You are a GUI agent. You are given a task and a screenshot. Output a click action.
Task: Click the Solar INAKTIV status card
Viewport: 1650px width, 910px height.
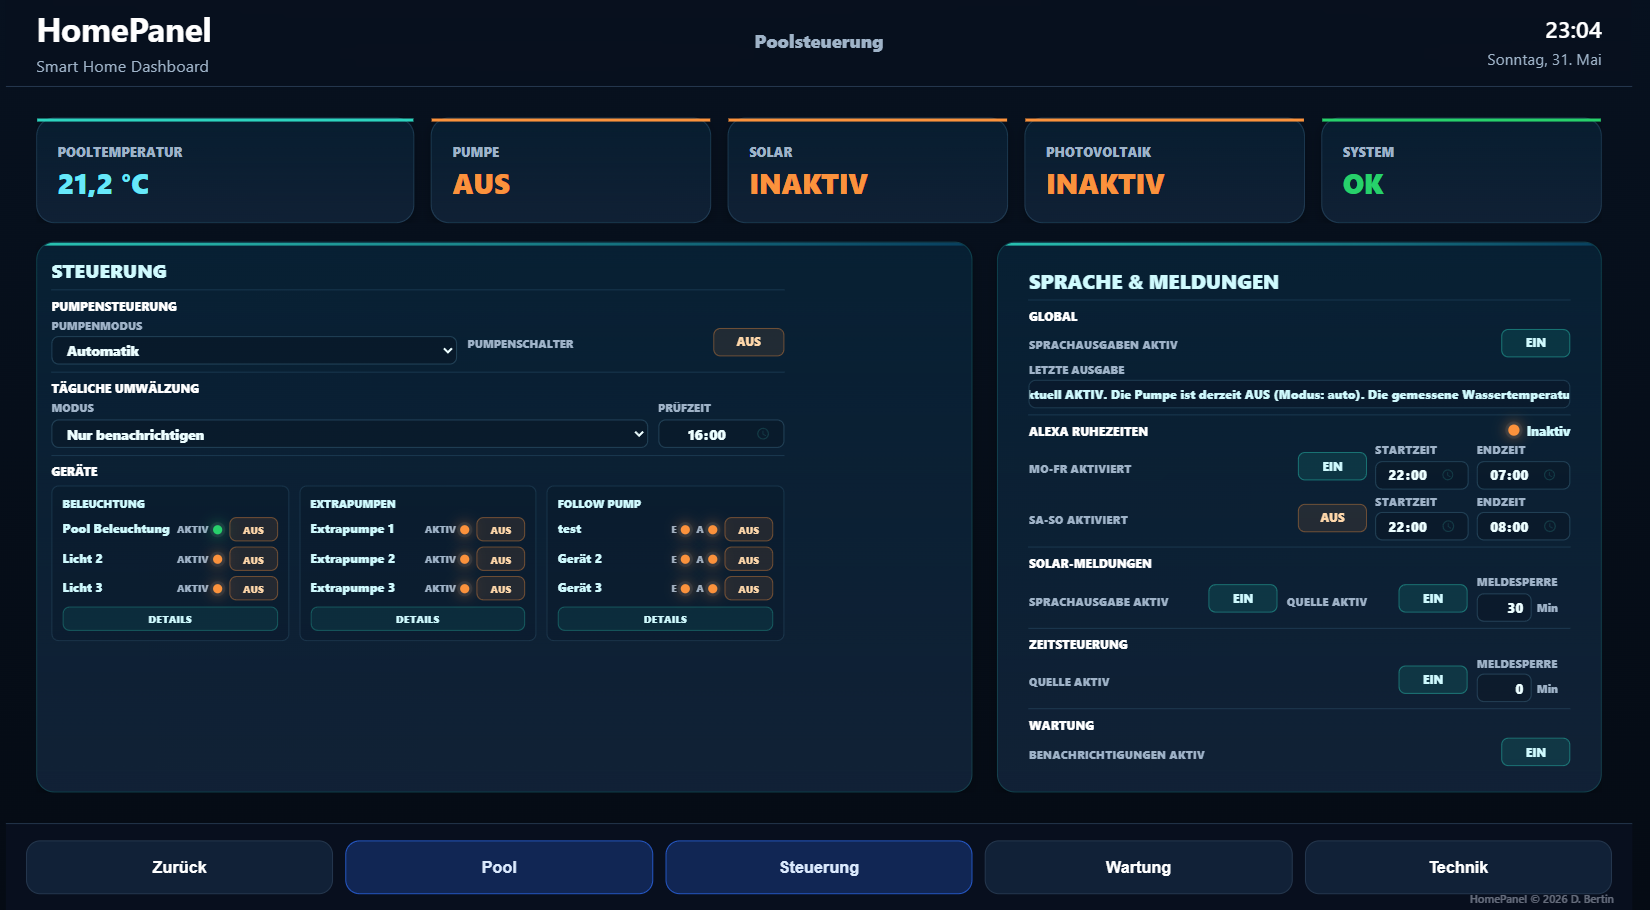868,171
